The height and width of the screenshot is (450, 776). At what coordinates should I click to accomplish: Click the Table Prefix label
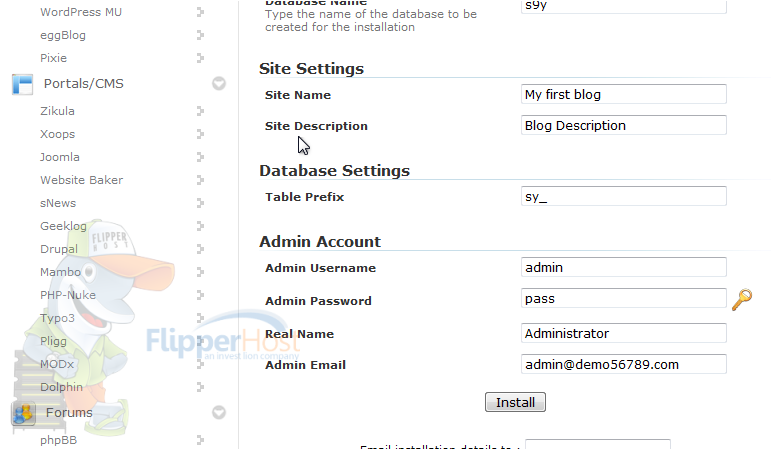tap(304, 197)
